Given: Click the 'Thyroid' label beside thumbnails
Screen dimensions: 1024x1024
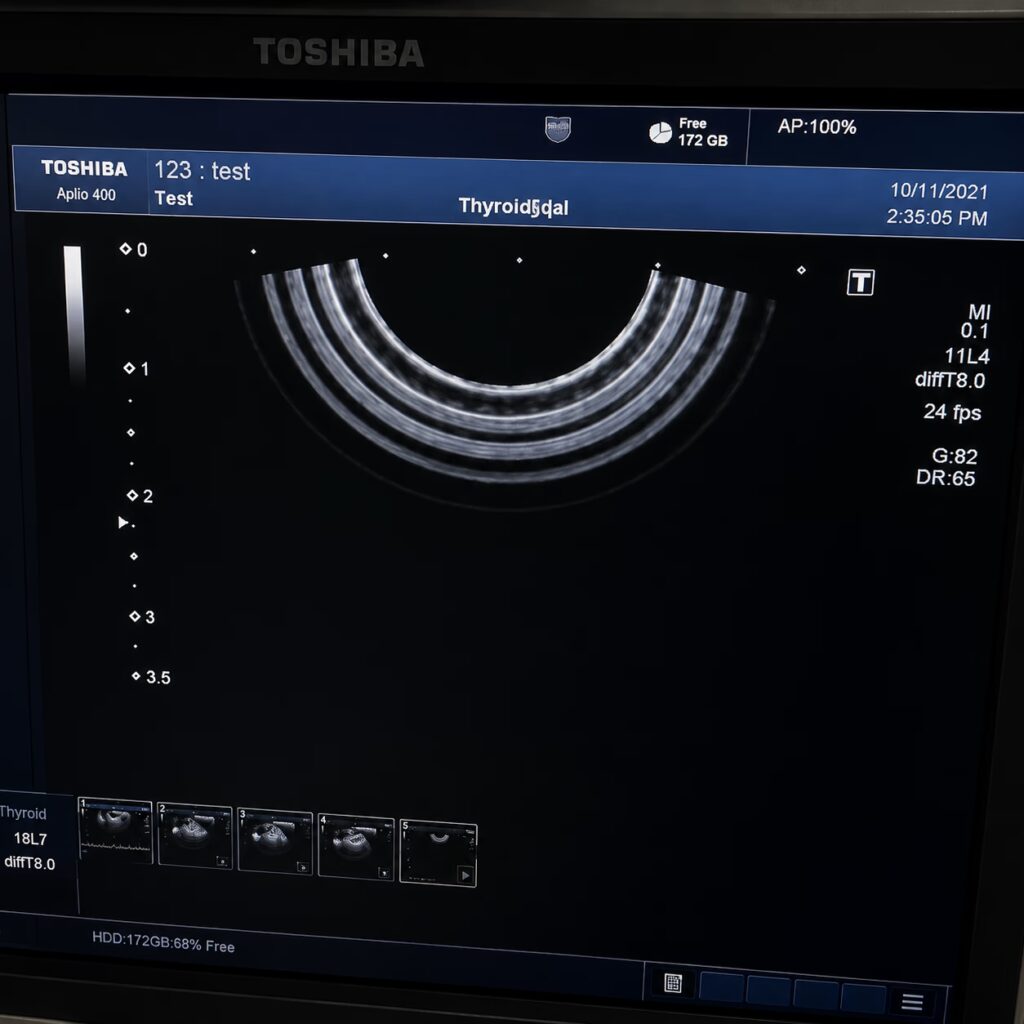Looking at the screenshot, I should (23, 813).
